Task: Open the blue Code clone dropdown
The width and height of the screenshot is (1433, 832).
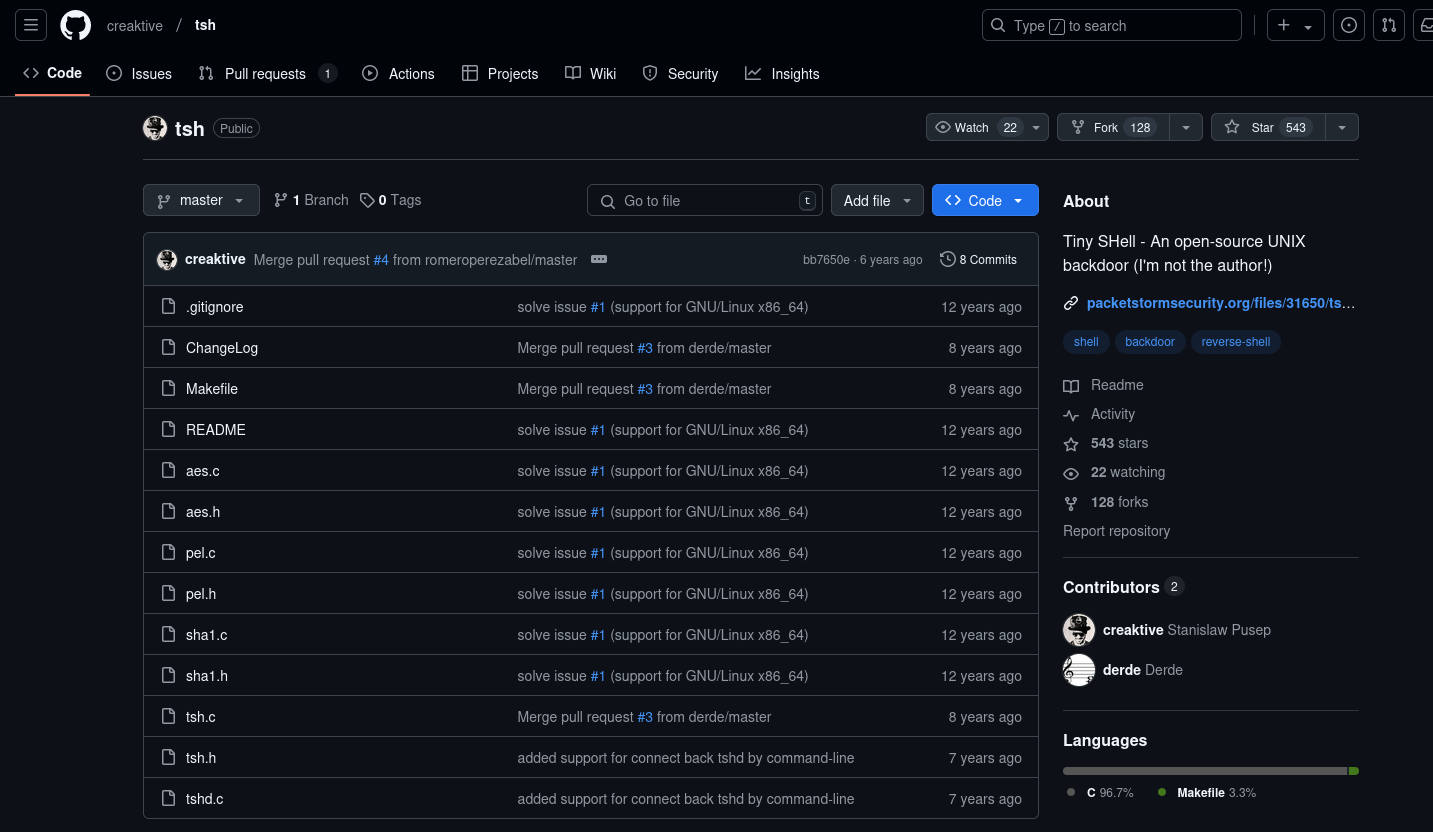Action: (x=985, y=201)
